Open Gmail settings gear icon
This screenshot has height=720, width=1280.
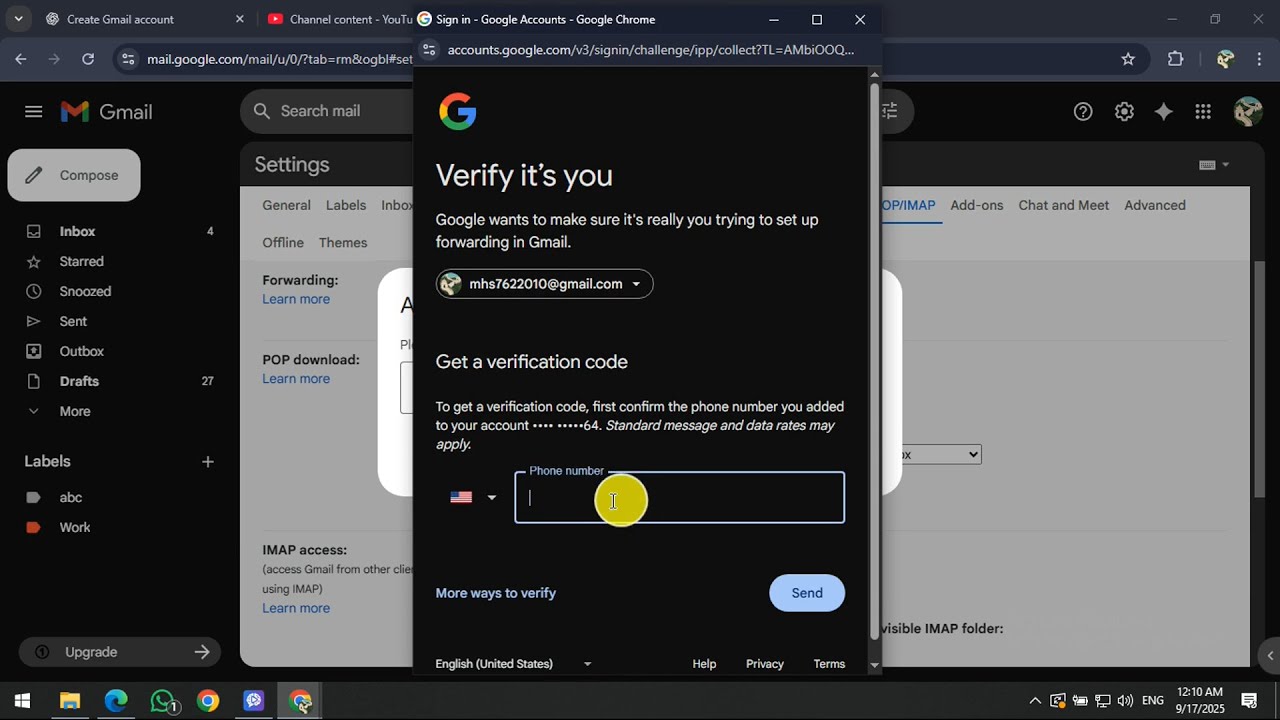coord(1124,112)
